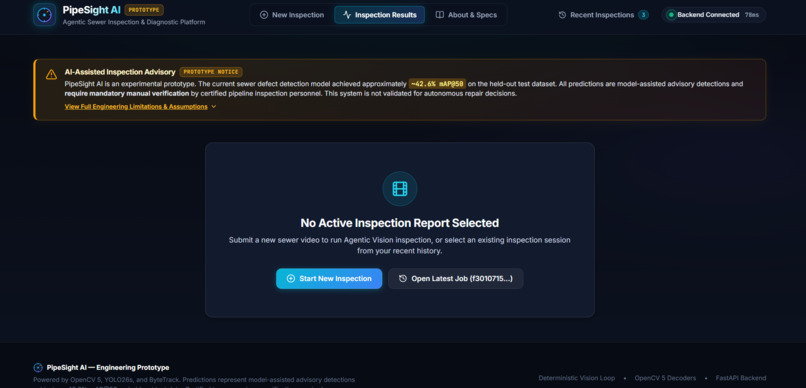
Task: Click the plus icon on Start New Inspection
Action: point(290,279)
